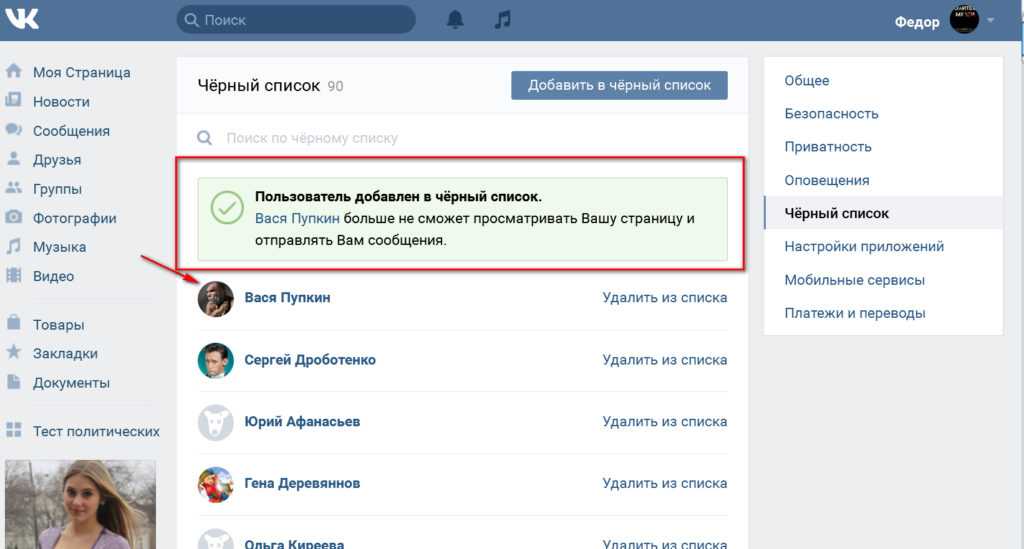Expand the profile dropdown arrow near Федор
The image size is (1024, 549).
pyautogui.click(x=991, y=20)
